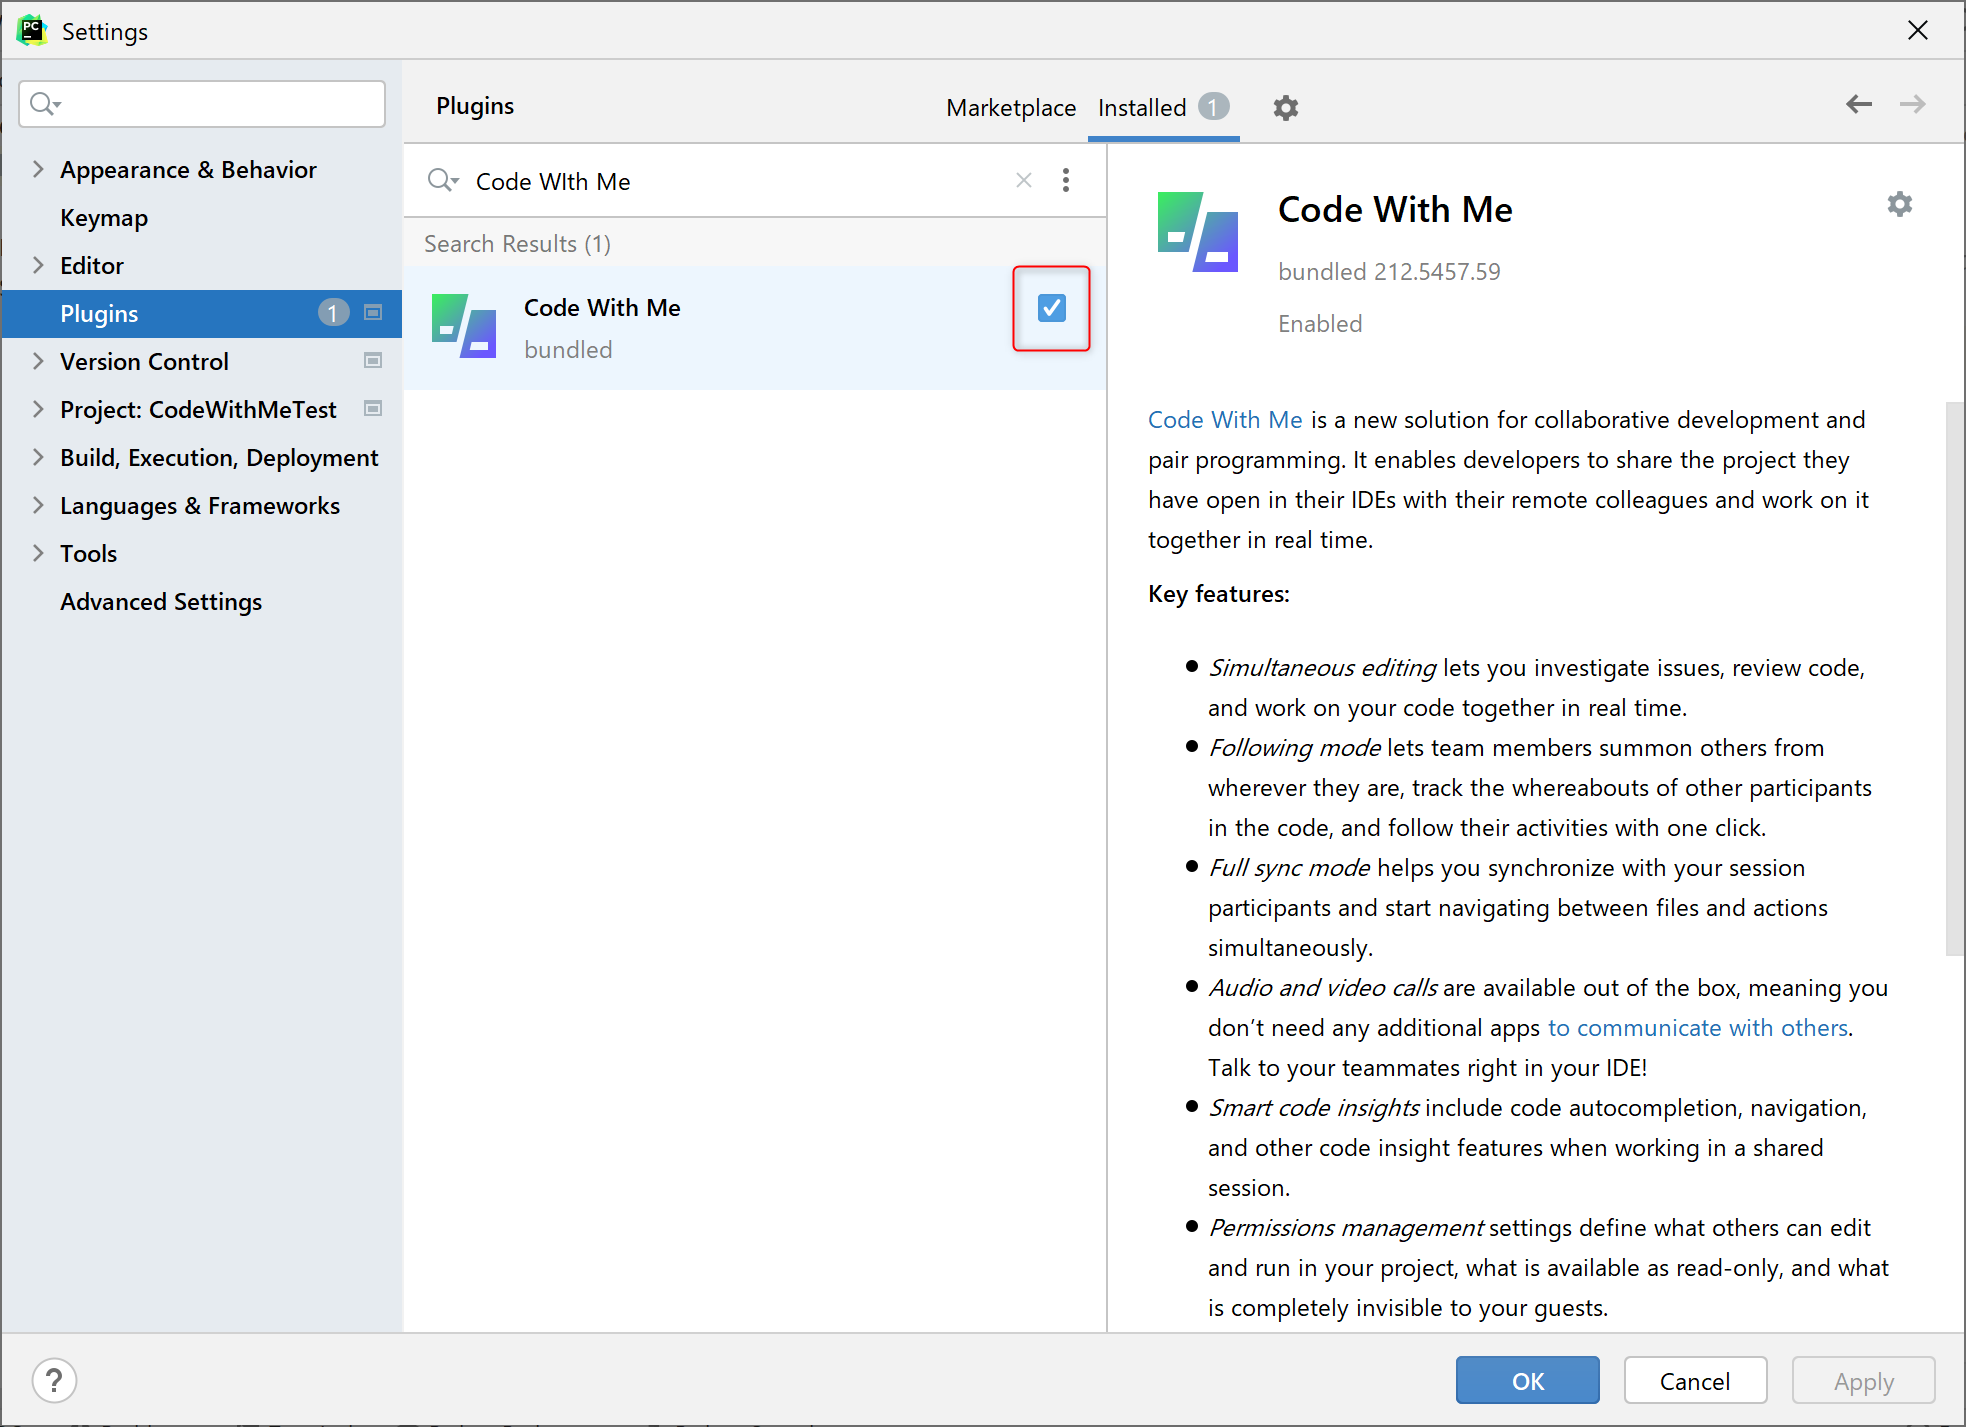
Task: Expand Languages & Frameworks section
Action: 38,505
